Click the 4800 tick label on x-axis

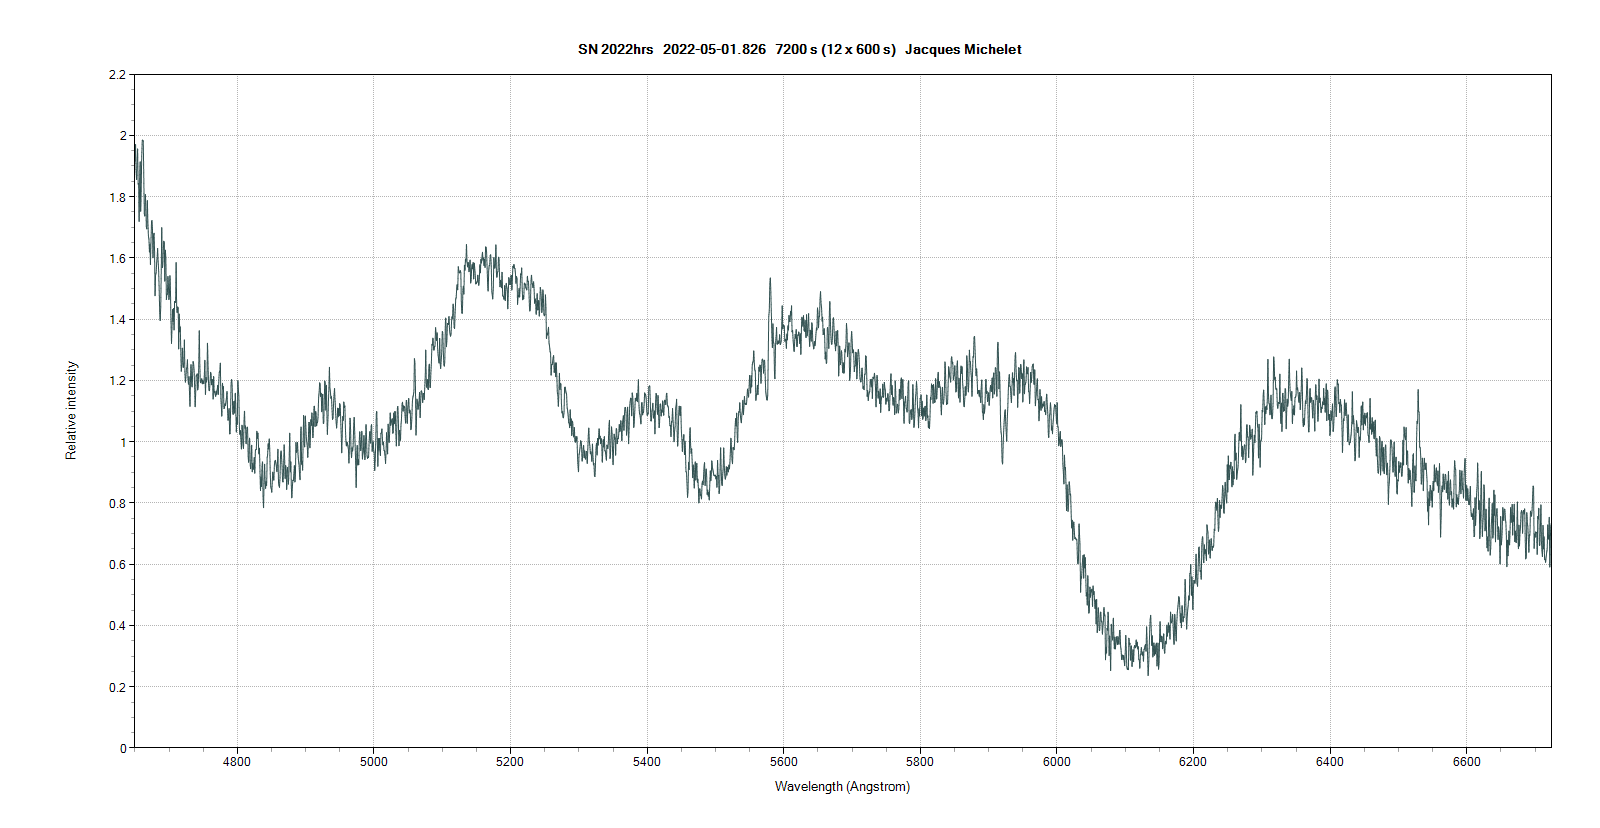coord(237,762)
